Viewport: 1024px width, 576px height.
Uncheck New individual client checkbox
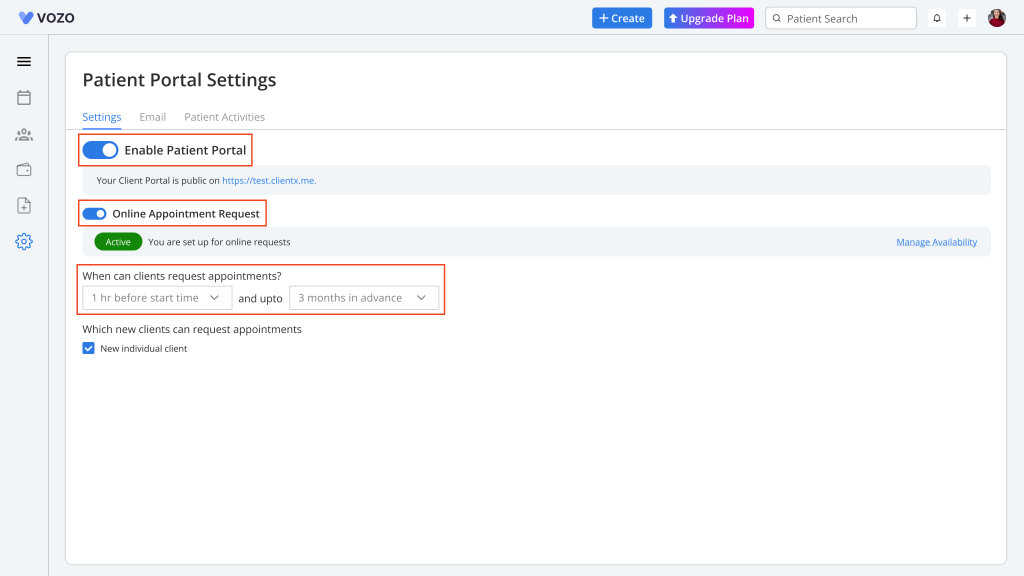pyautogui.click(x=88, y=349)
